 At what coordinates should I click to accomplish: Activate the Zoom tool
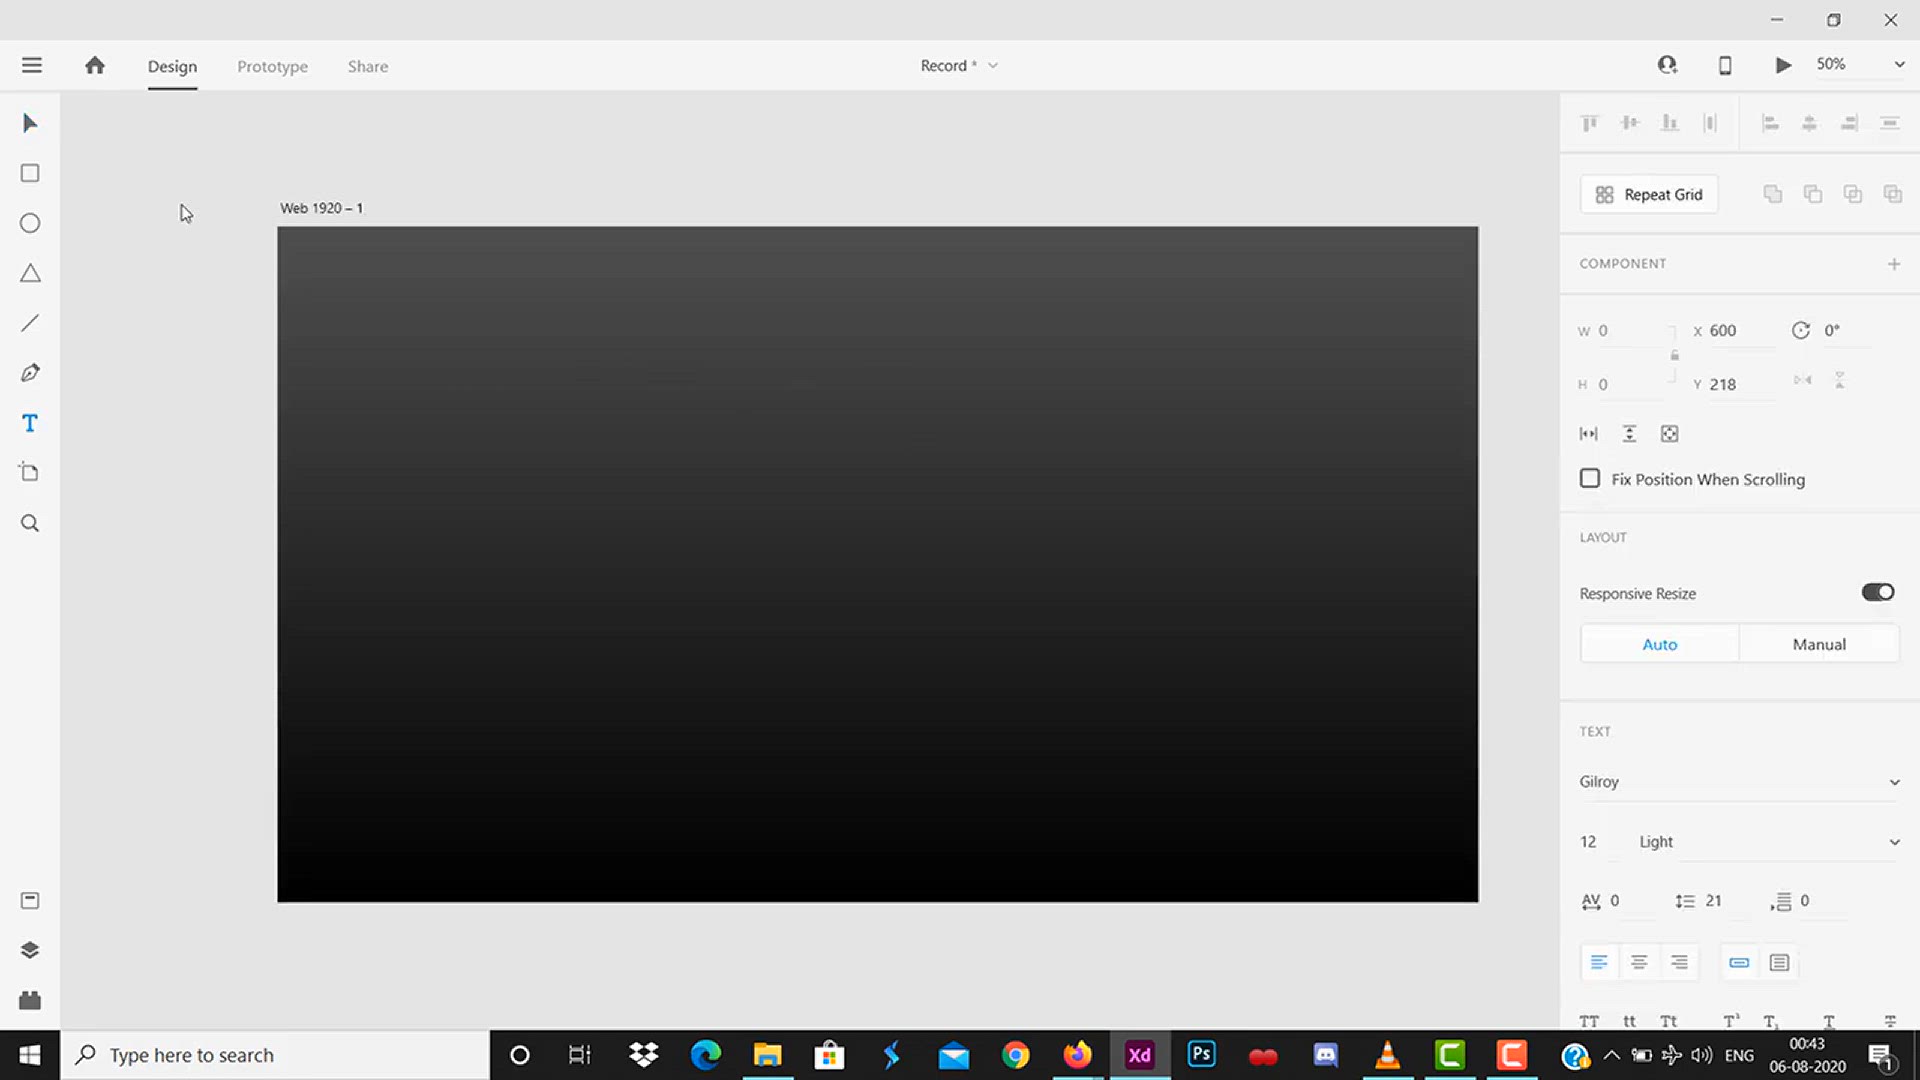(29, 522)
